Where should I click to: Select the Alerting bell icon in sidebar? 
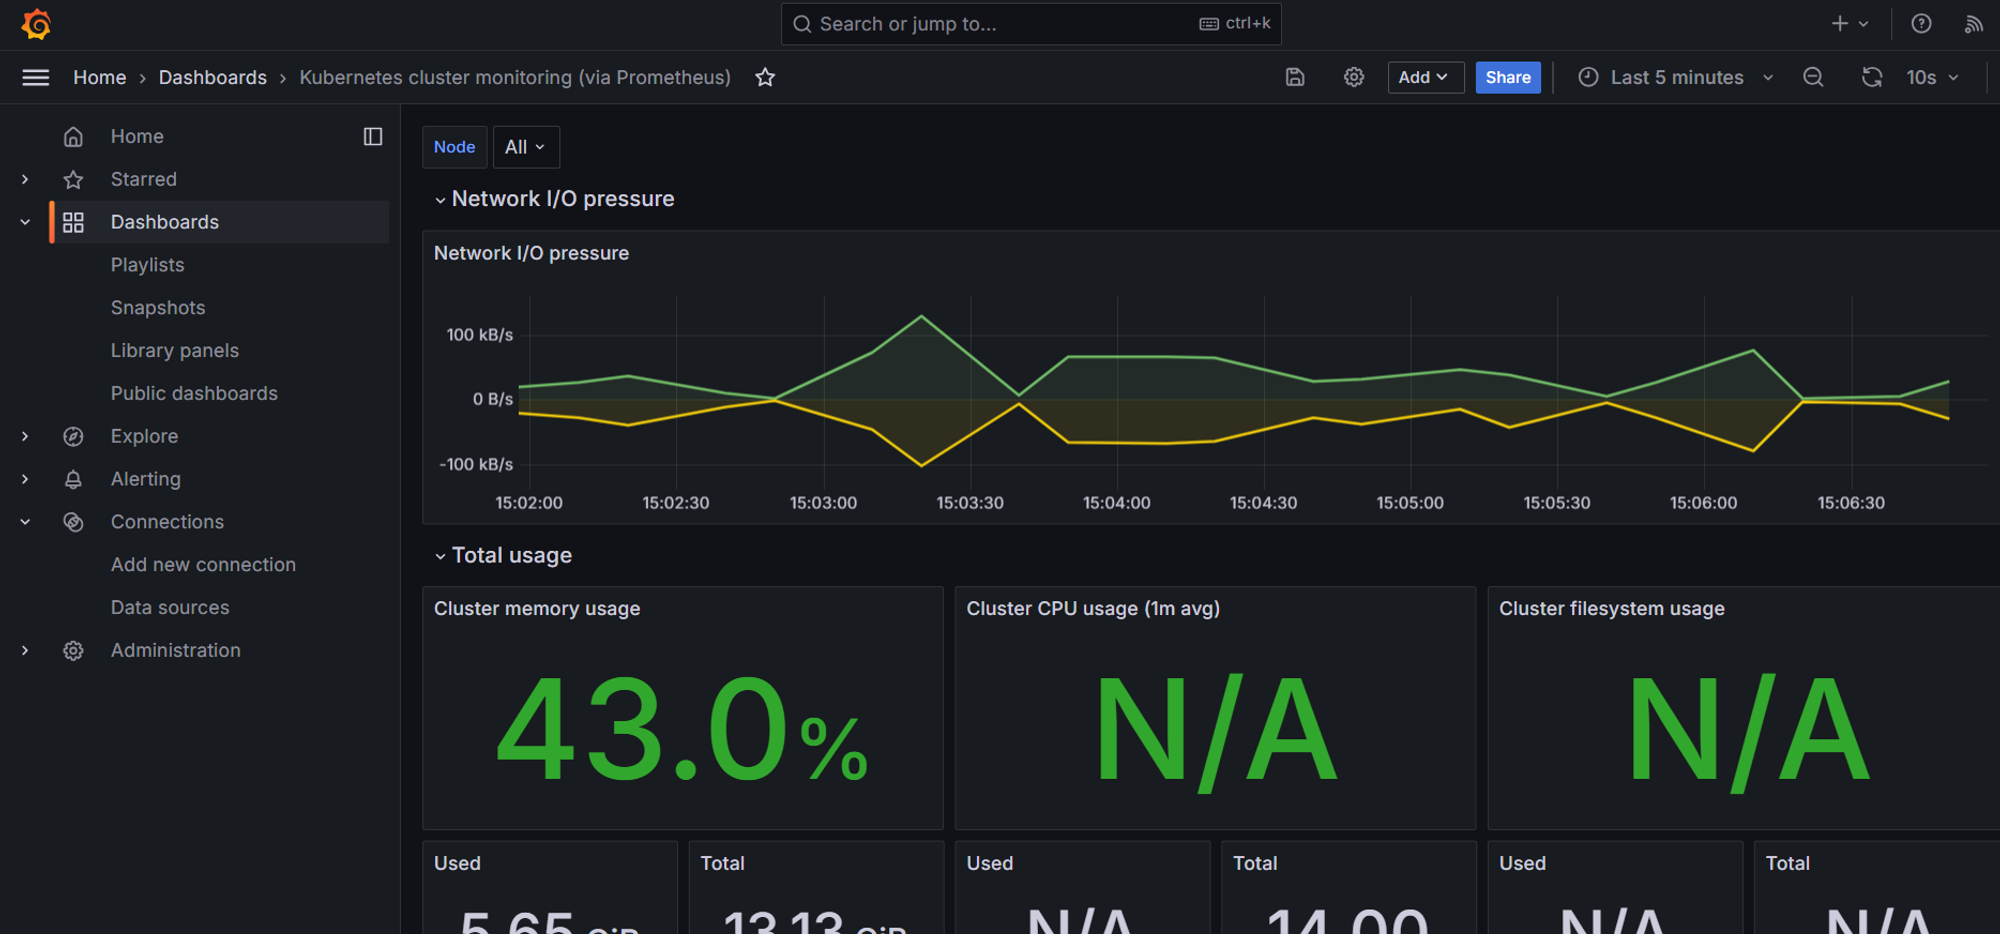pos(73,479)
